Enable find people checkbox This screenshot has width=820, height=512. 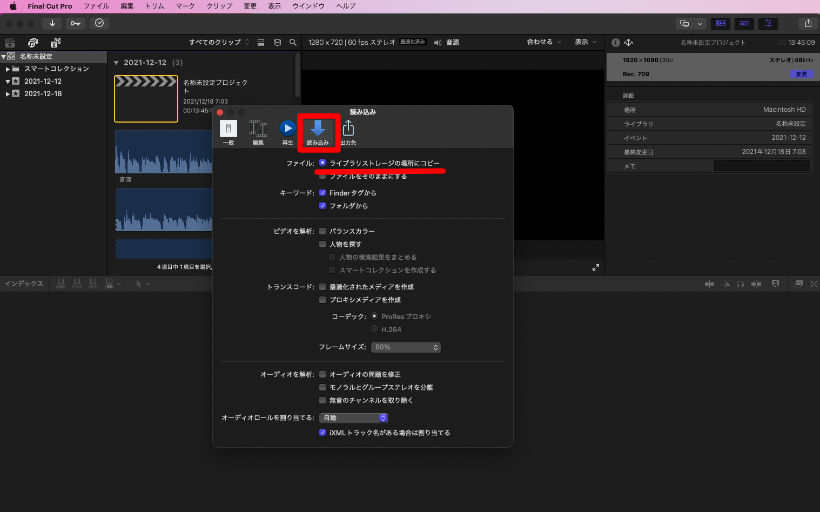[x=322, y=244]
